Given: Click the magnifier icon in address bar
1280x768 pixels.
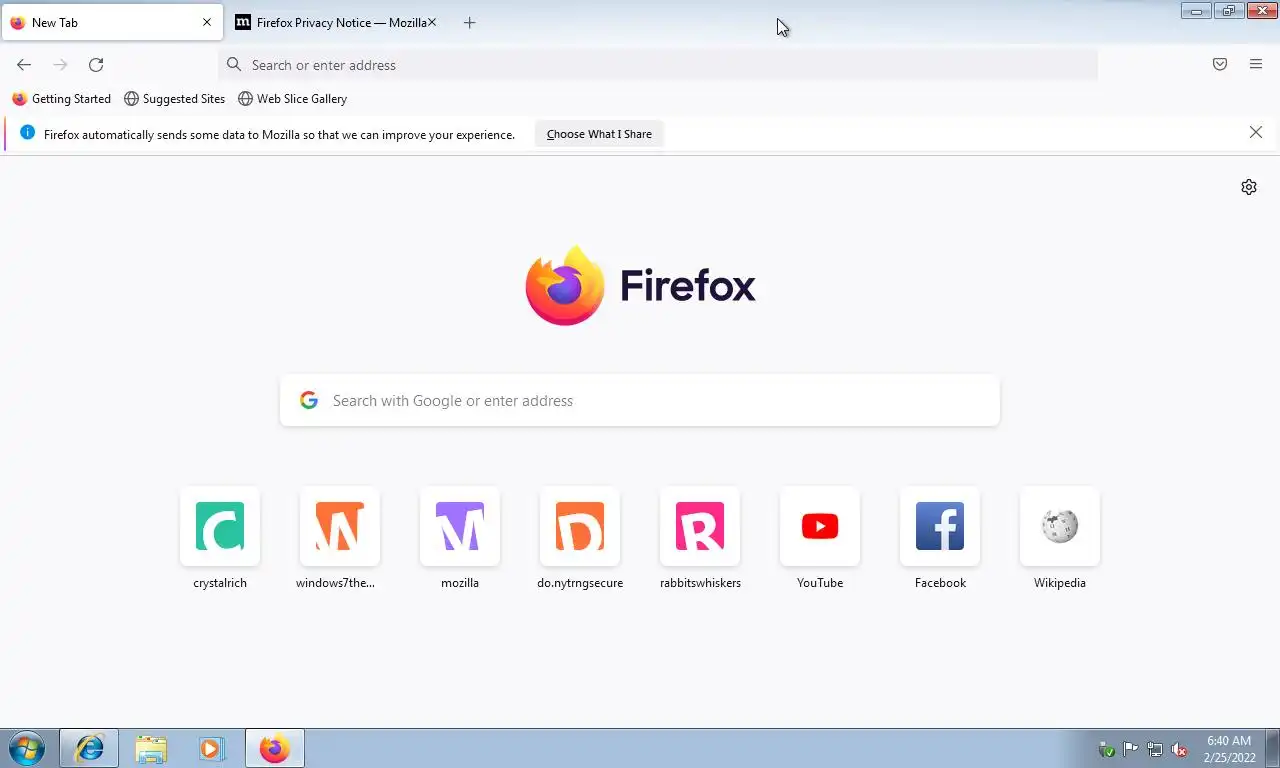Looking at the screenshot, I should [x=234, y=65].
